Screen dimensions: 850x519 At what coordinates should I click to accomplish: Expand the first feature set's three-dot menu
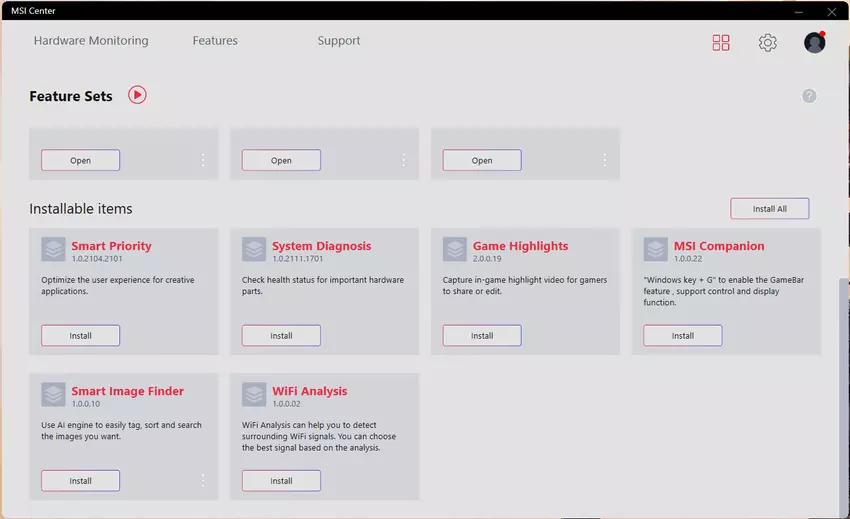point(203,160)
